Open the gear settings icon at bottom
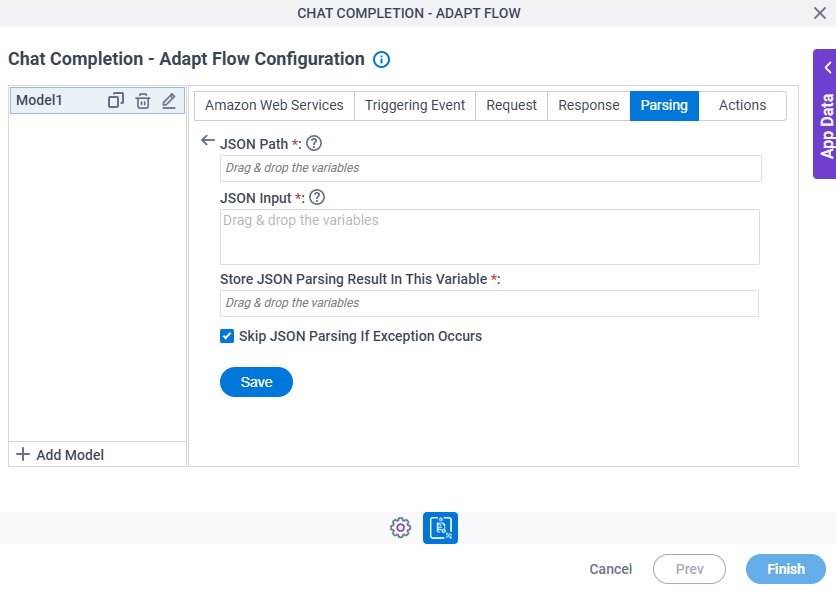This screenshot has height=592, width=836. 400,528
